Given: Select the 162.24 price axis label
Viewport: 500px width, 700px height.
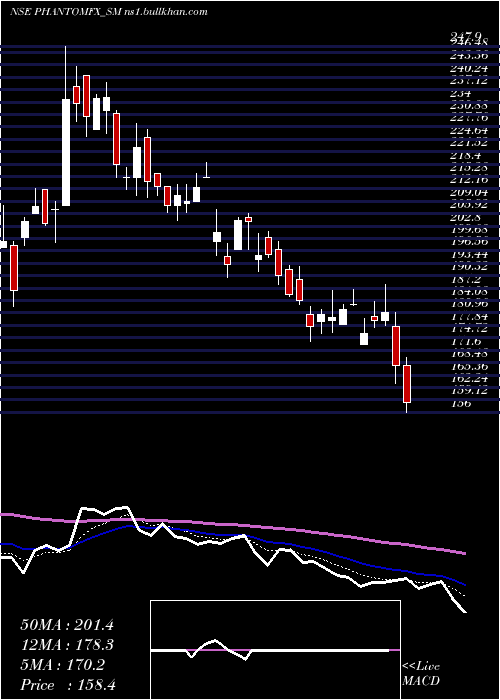Looking at the screenshot, I should click(469, 379).
